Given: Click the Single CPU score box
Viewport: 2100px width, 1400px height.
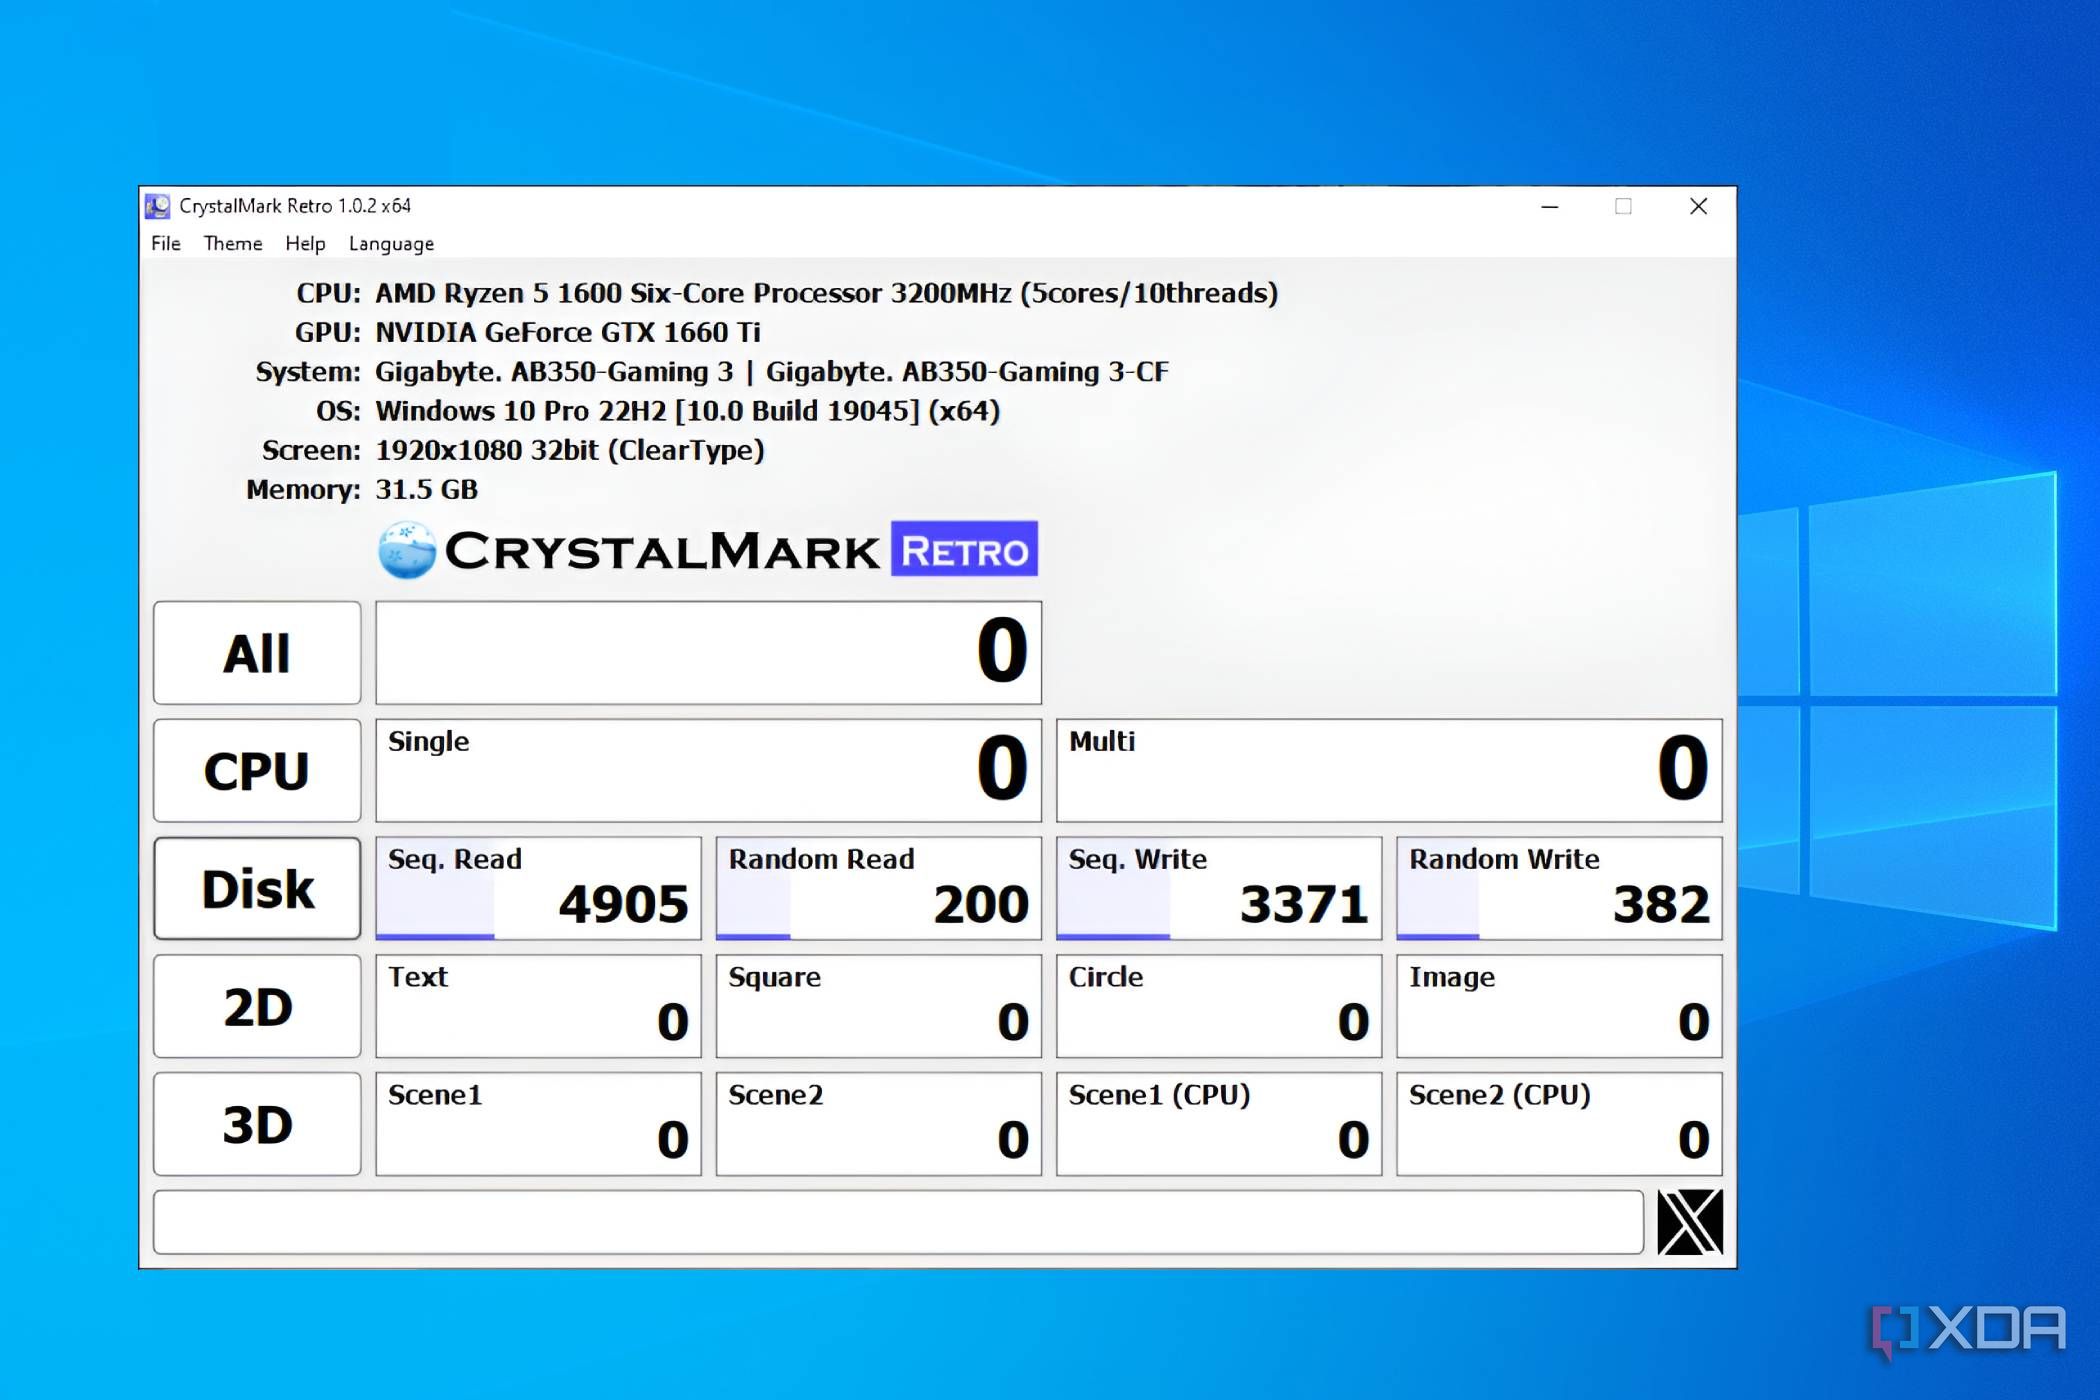Looking at the screenshot, I should pos(708,770).
